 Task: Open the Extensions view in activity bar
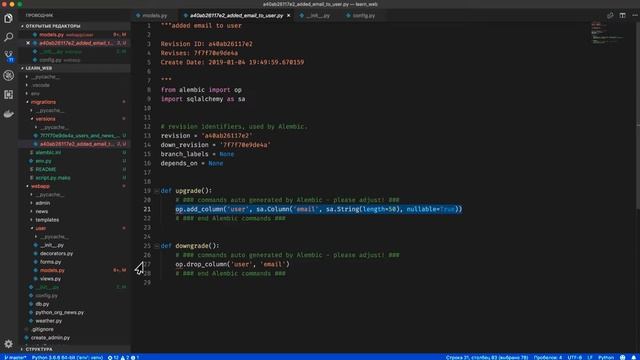[8, 94]
